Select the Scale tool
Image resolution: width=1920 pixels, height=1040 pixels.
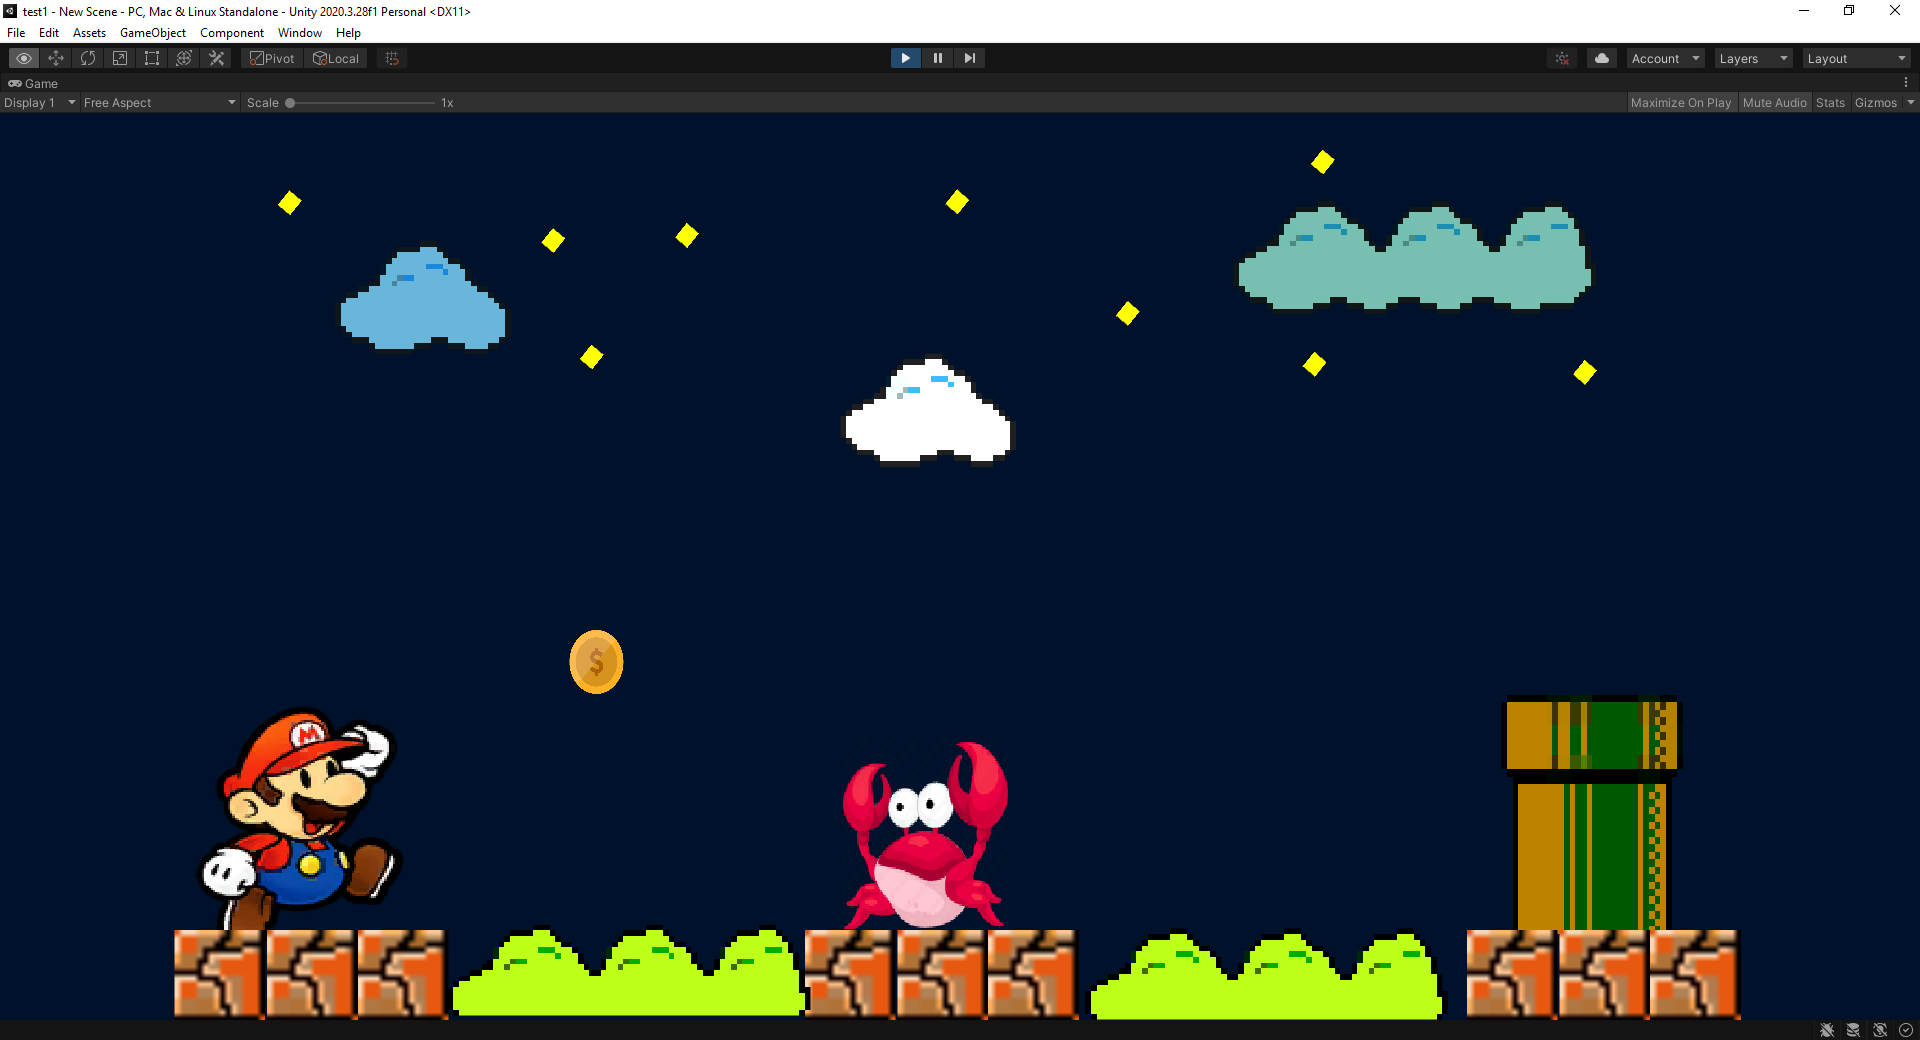pyautogui.click(x=120, y=58)
